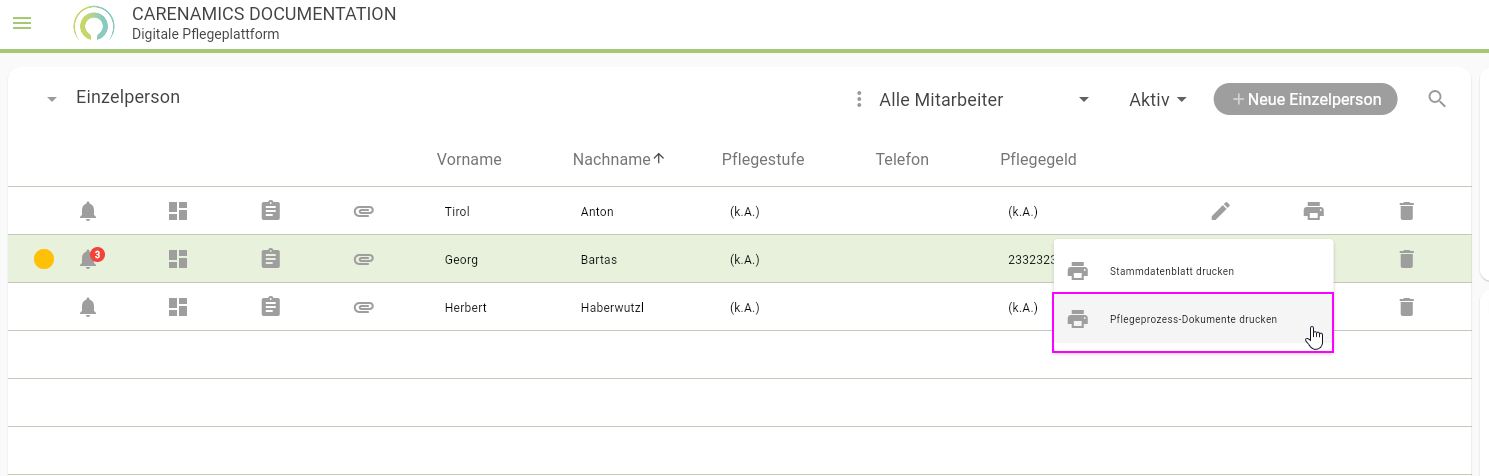Collapse the Einzelperson section arrow
The image size is (1489, 476).
52,99
